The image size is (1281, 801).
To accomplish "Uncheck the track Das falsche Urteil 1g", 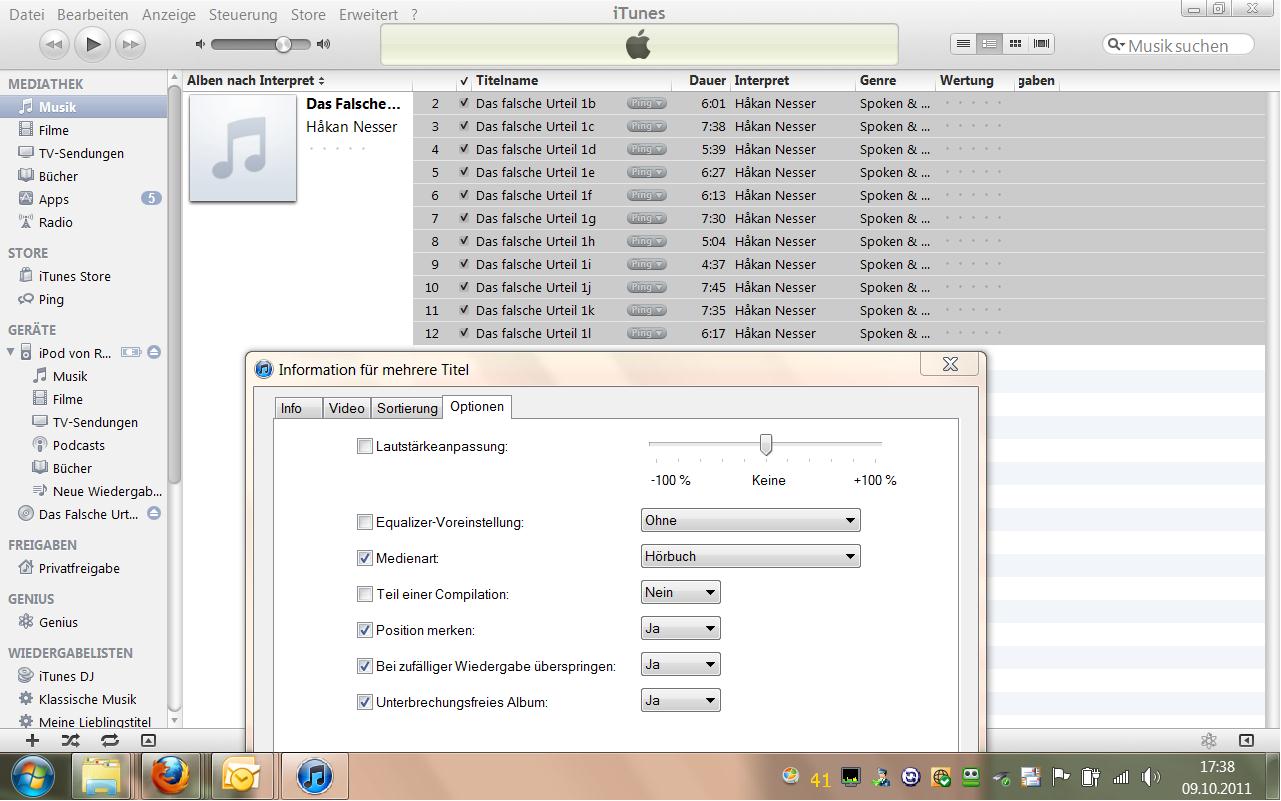I will coord(464,218).
